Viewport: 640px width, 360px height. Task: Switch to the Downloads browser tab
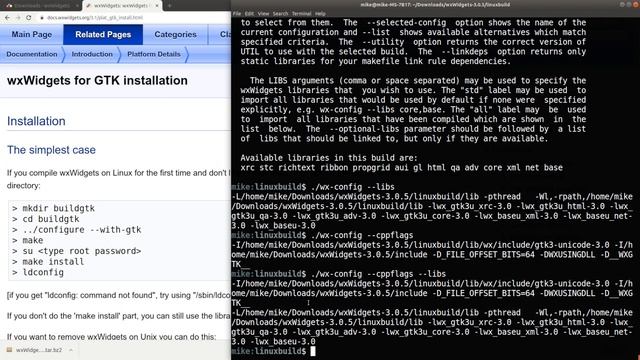coord(41,6)
